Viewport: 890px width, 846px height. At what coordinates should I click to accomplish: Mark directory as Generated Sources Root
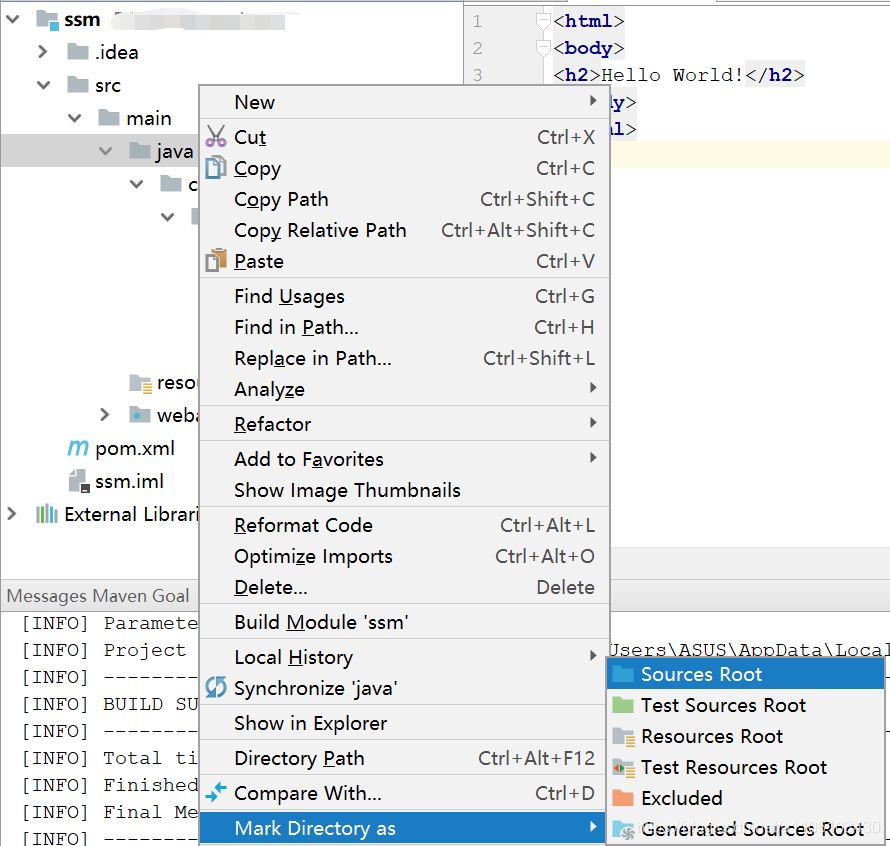[x=745, y=830]
